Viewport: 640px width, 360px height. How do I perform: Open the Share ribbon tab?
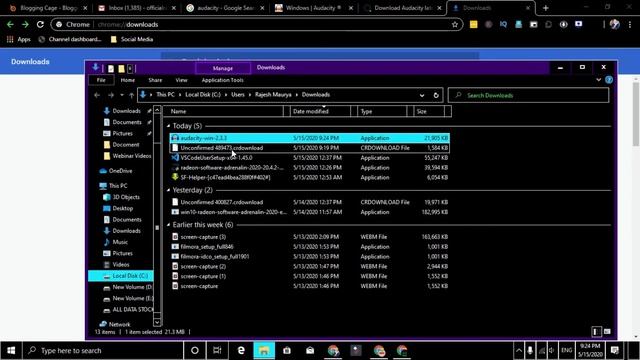[155, 80]
